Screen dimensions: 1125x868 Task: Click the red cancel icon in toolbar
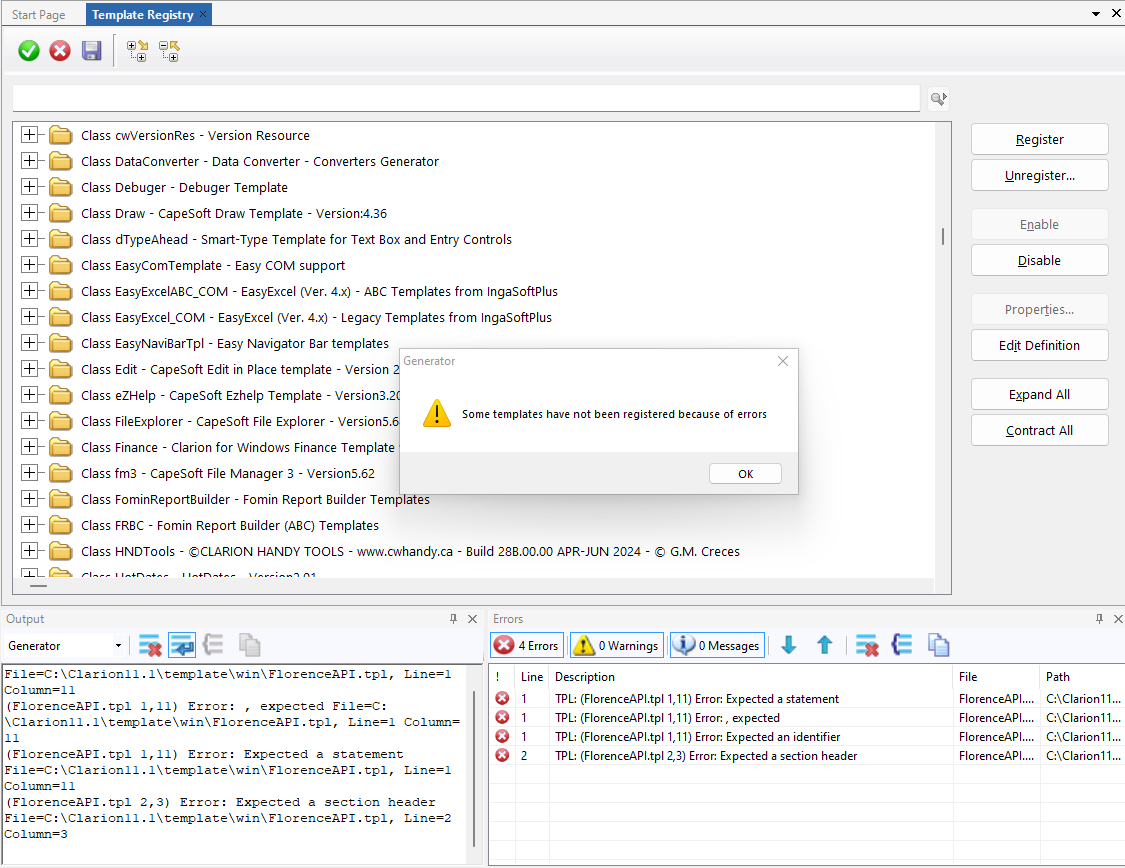pyautogui.click(x=60, y=51)
